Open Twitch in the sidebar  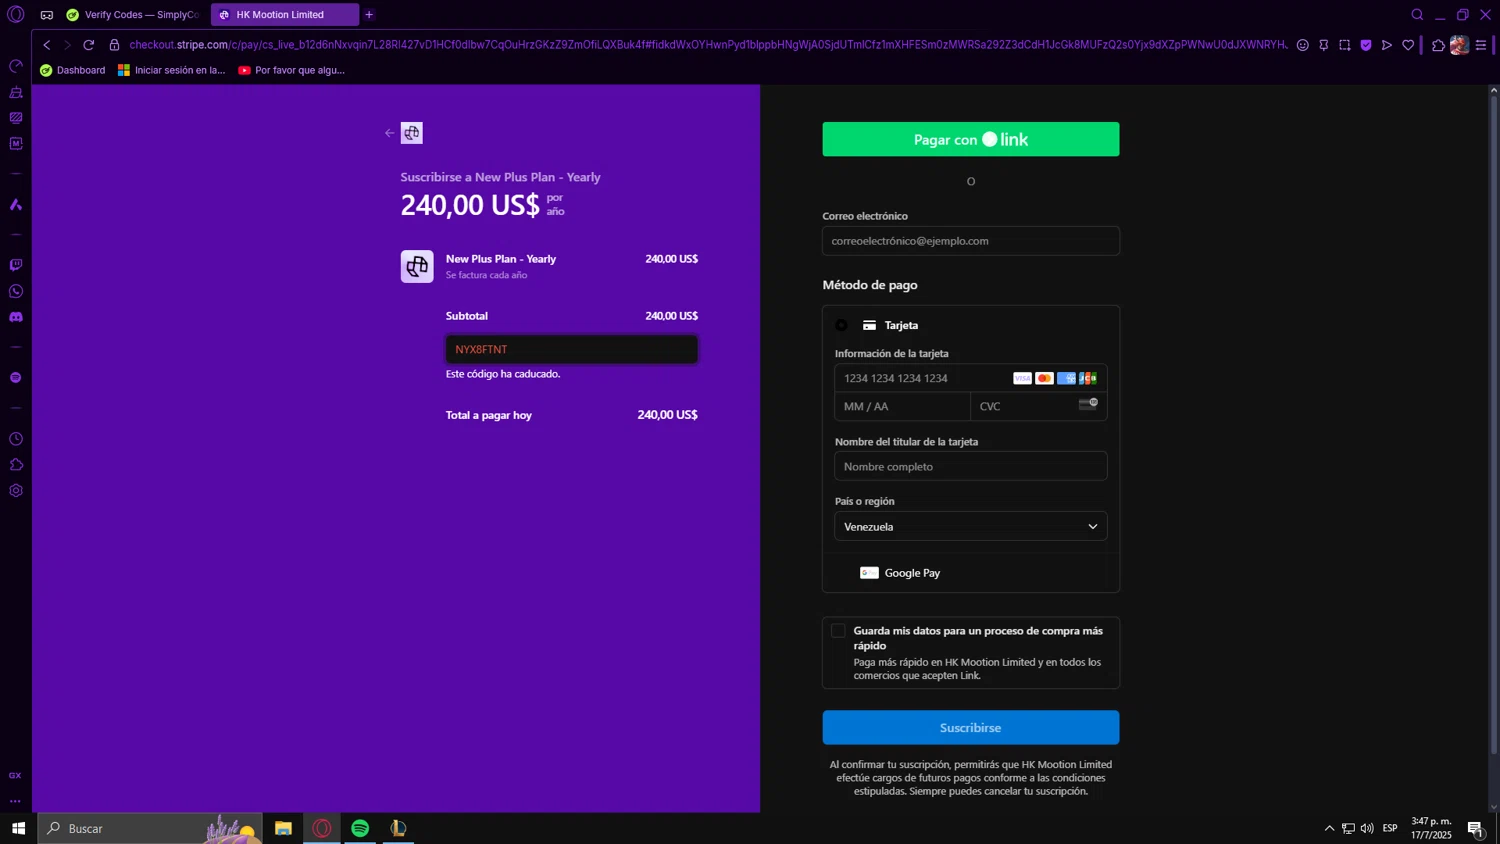[16, 265]
